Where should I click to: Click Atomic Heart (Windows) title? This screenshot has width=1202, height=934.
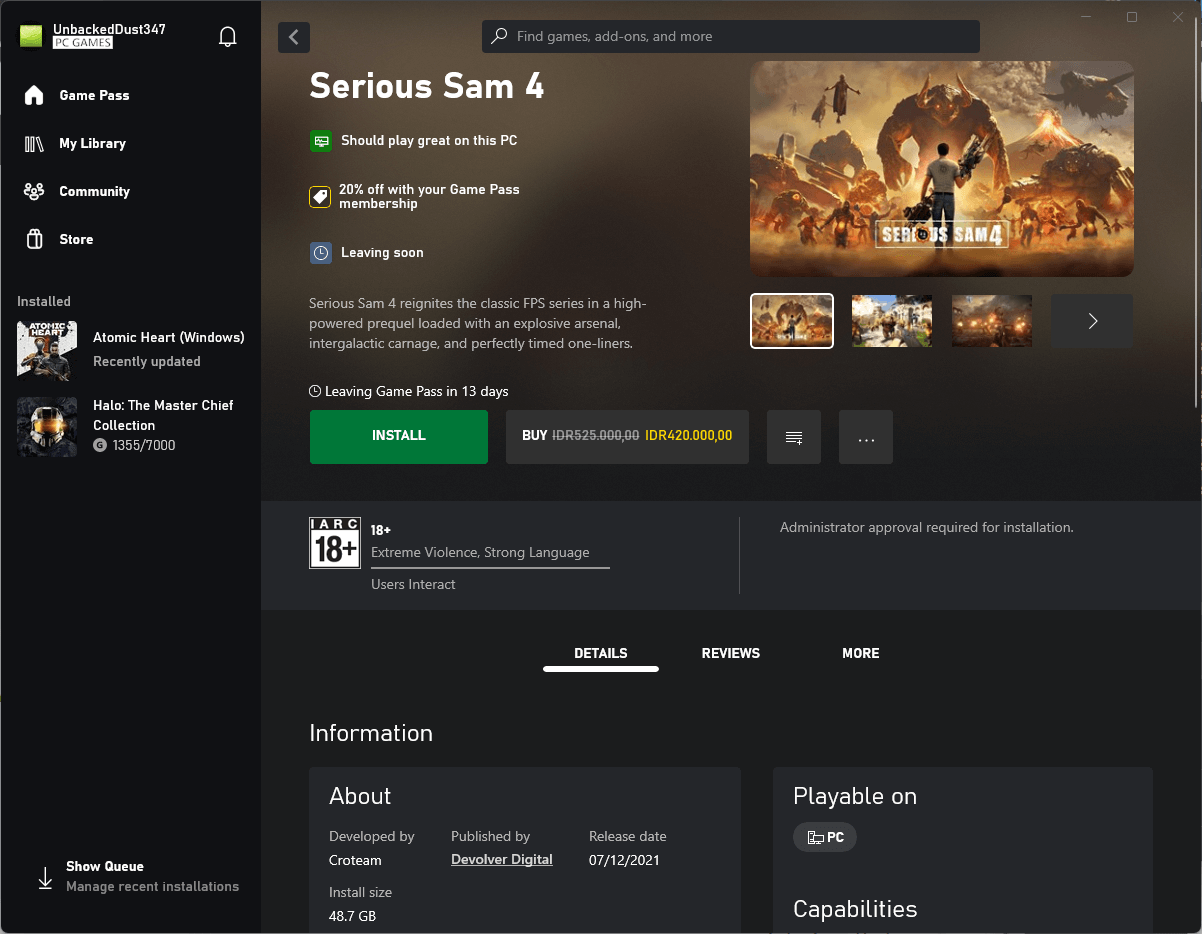click(169, 337)
